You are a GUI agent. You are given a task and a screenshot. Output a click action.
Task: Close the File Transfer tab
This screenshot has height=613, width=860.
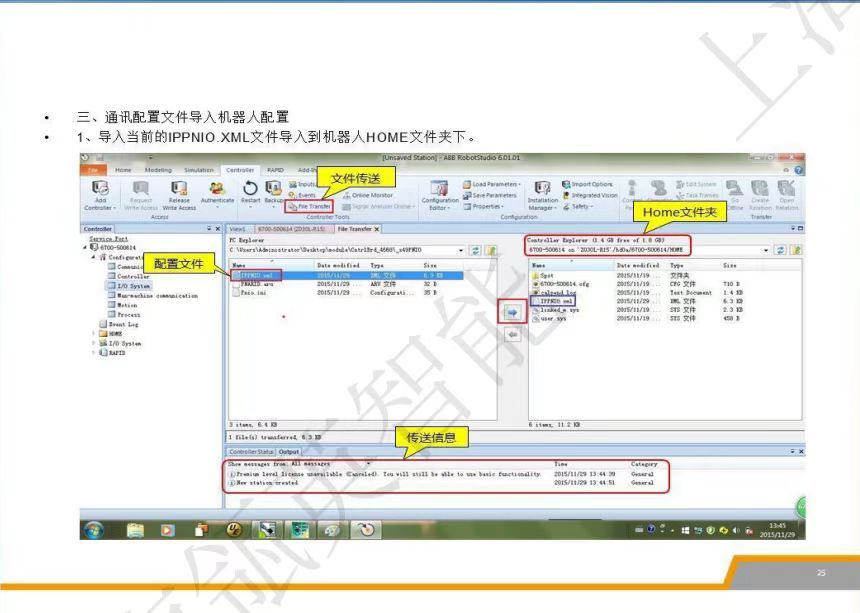point(377,229)
